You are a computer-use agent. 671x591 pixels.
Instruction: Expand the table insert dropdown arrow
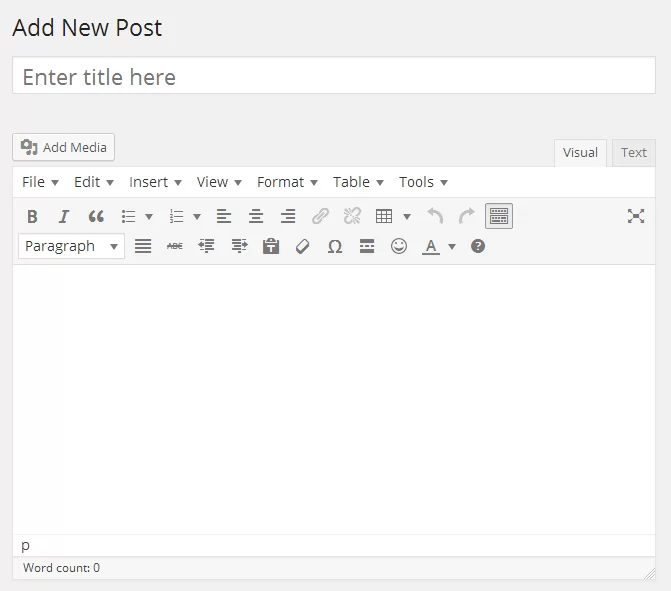pos(407,216)
